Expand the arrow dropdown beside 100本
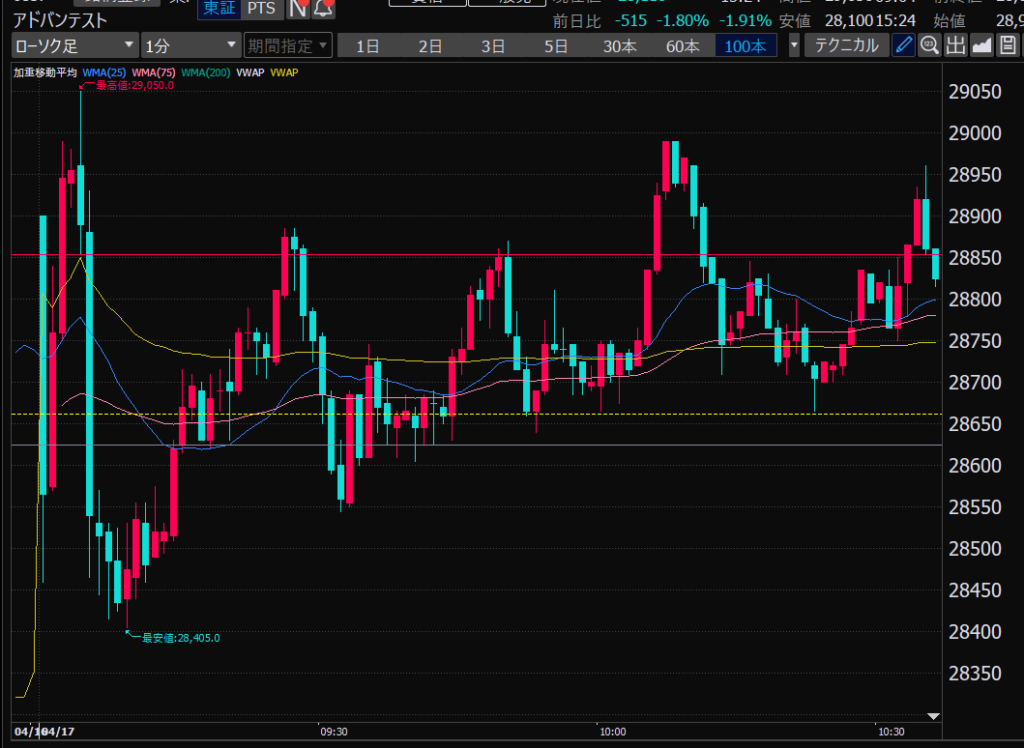This screenshot has height=748, width=1024. (x=794, y=45)
